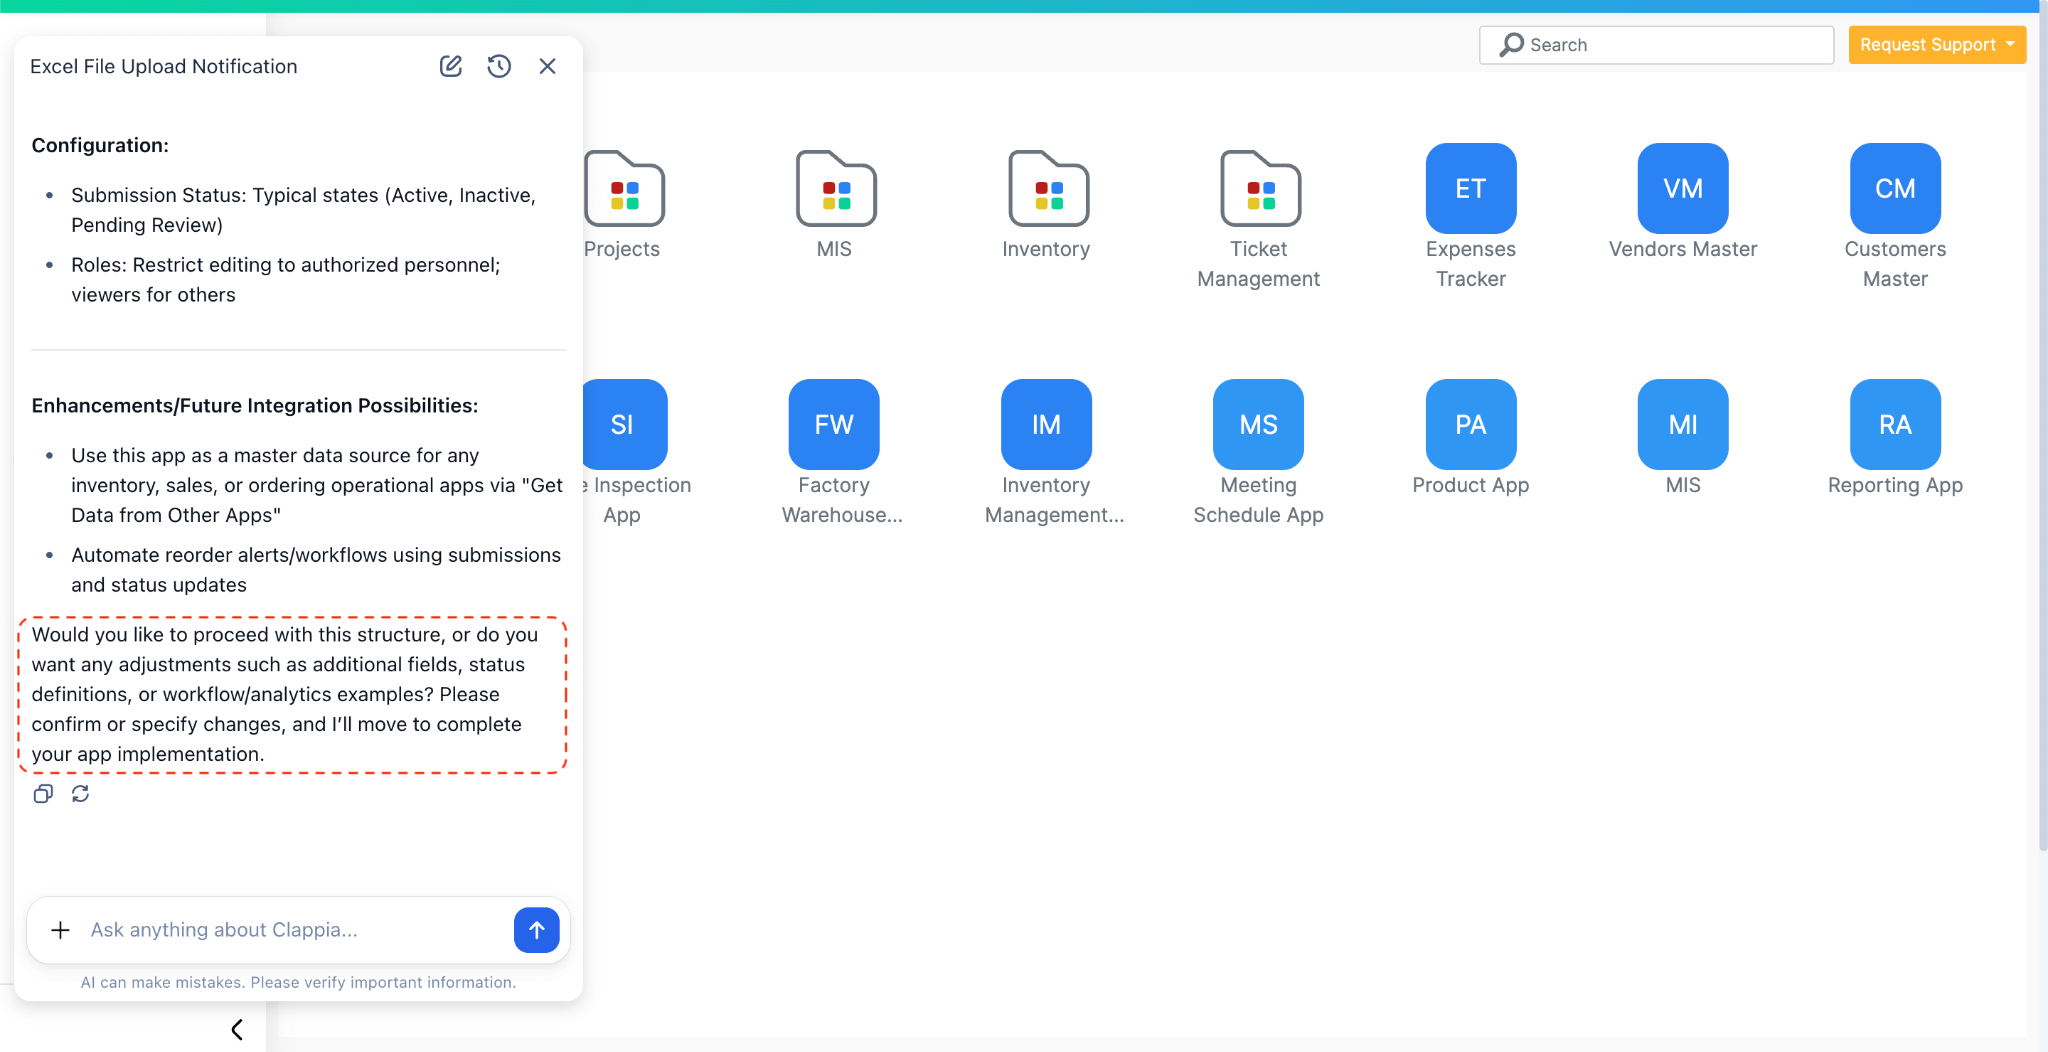
Task: Click the Search field
Action: 1655,44
